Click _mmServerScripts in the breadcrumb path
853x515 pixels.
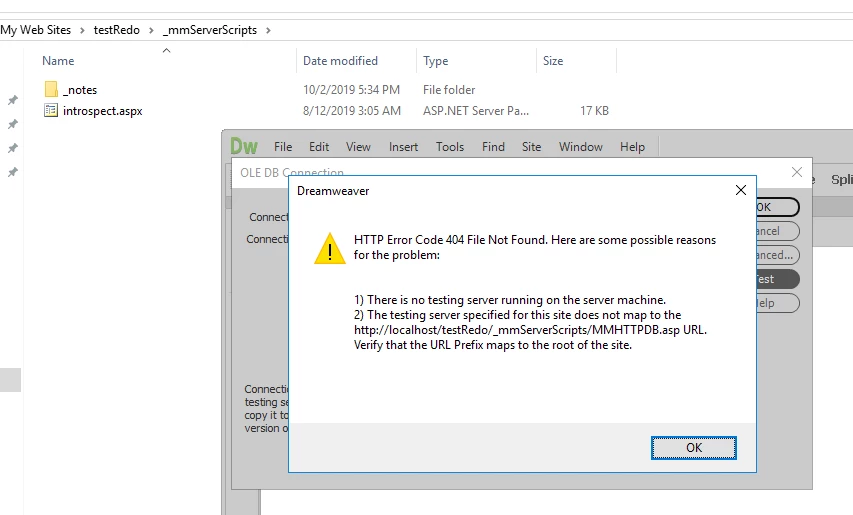point(210,30)
